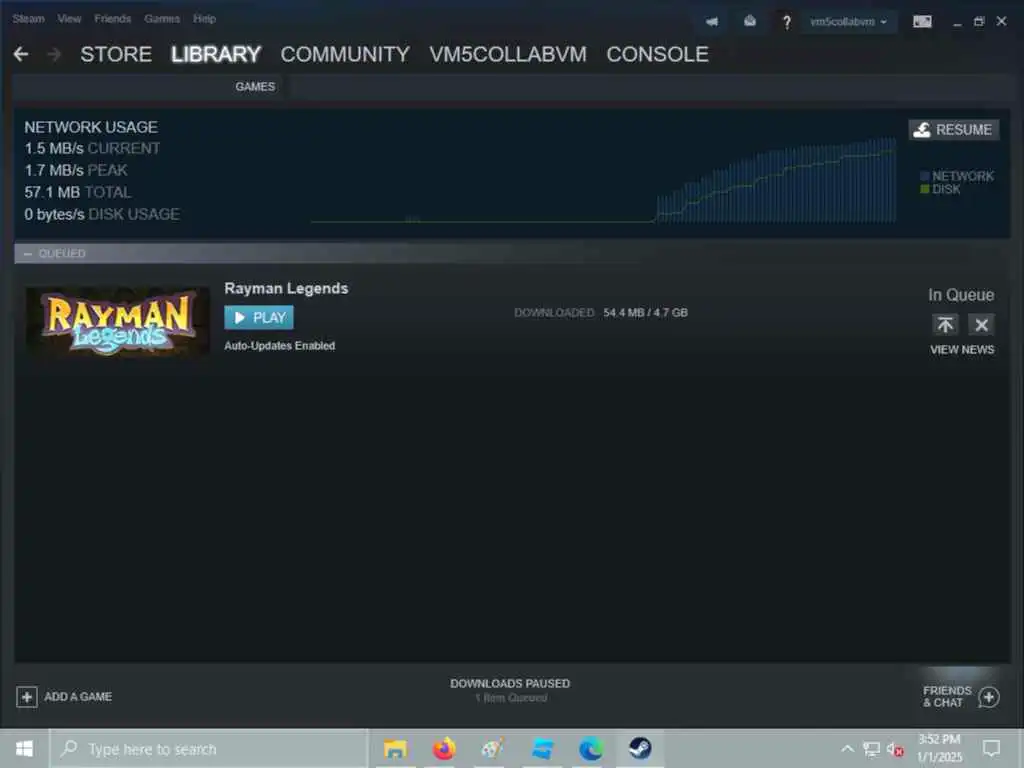Open View News for Rayman Legends

pos(962,350)
